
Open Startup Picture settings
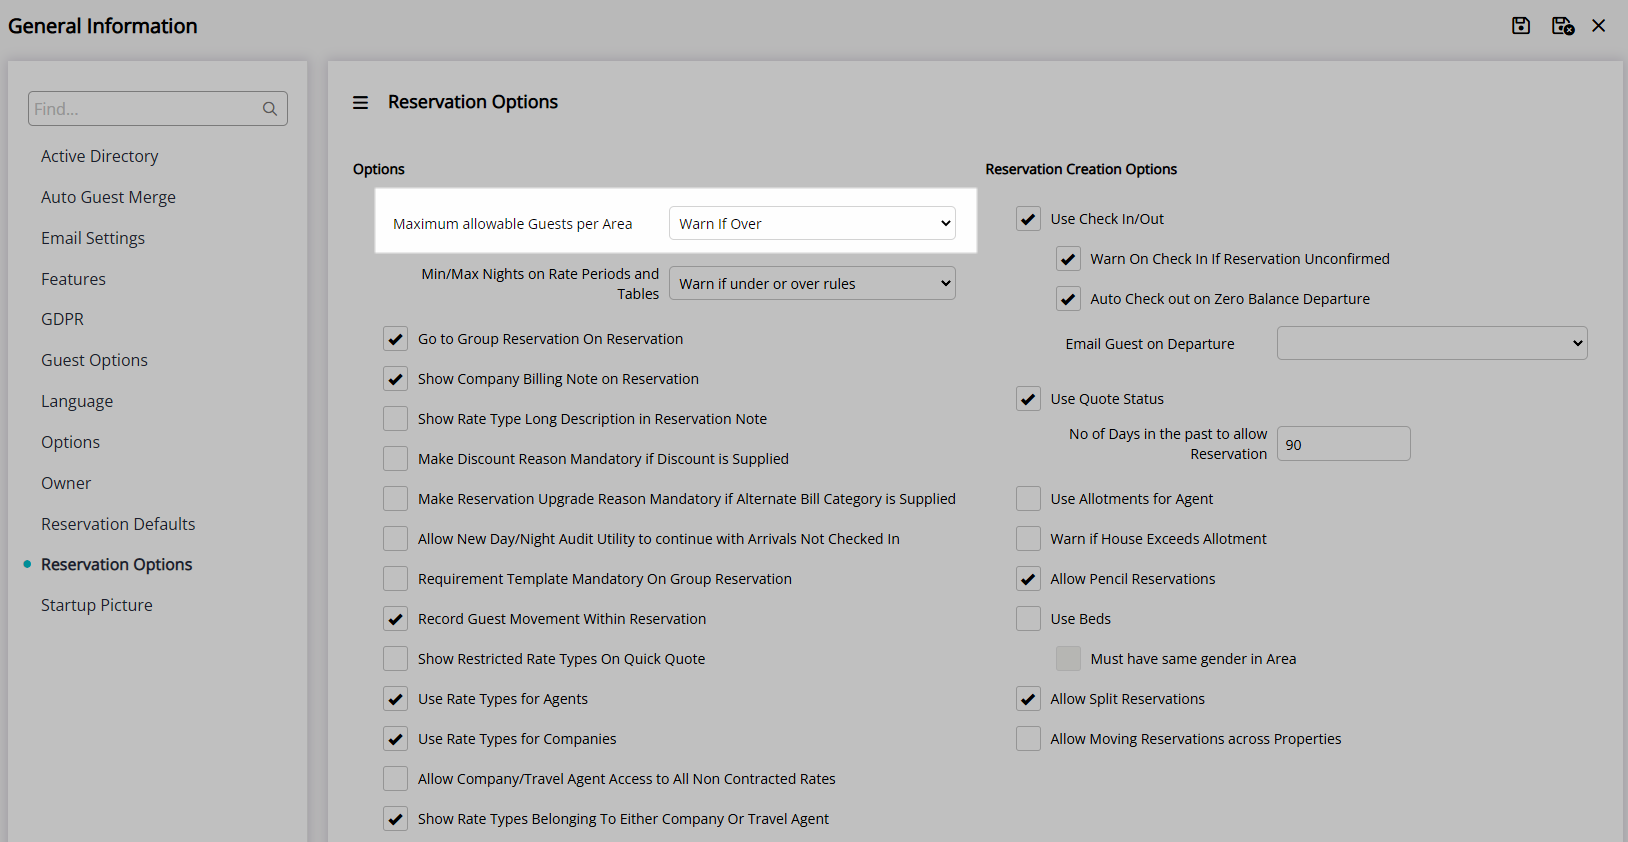point(97,605)
